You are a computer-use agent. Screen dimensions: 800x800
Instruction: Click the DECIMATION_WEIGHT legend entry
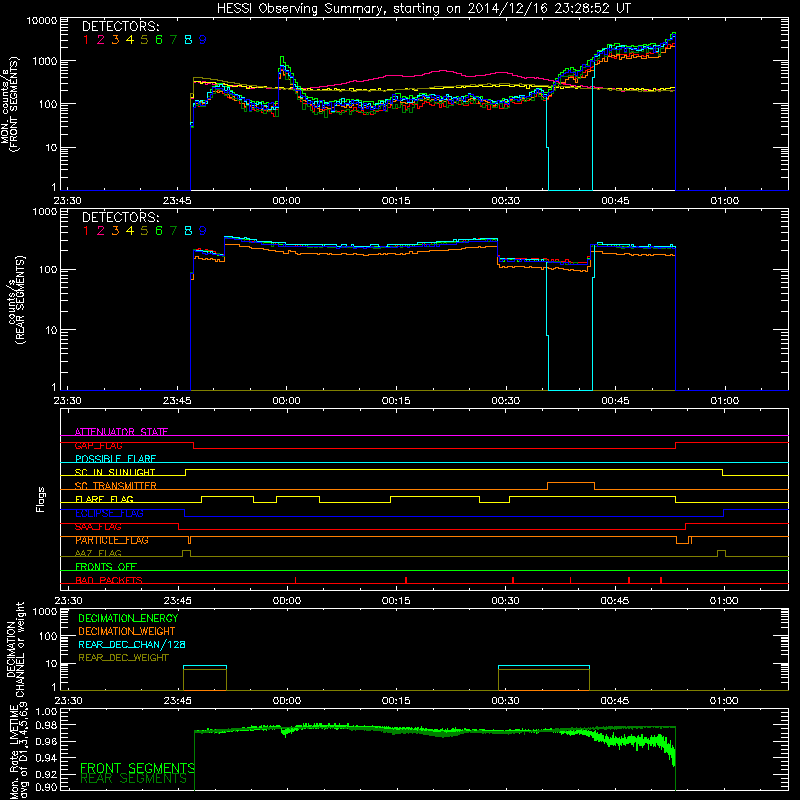[x=127, y=631]
